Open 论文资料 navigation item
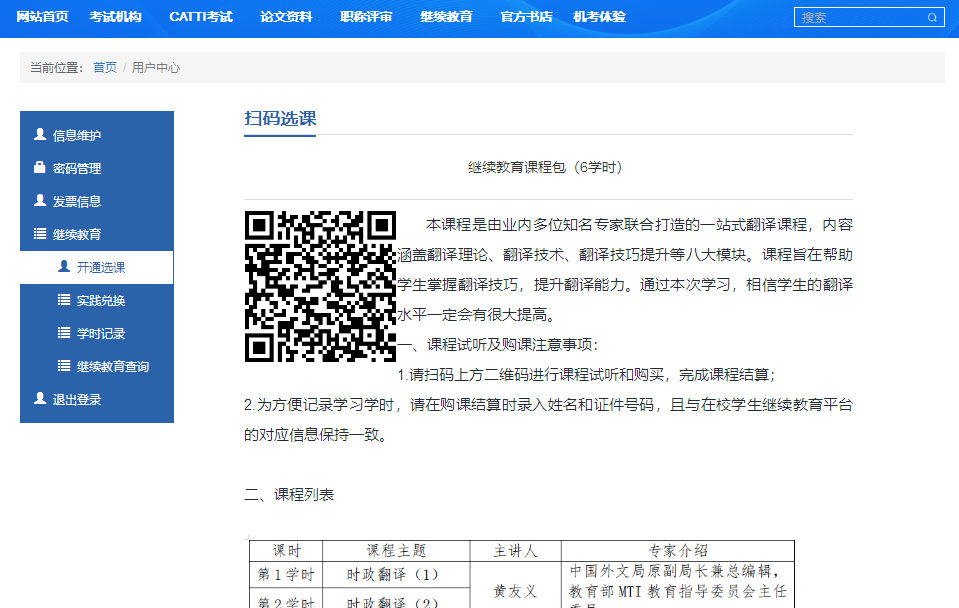 [x=286, y=17]
